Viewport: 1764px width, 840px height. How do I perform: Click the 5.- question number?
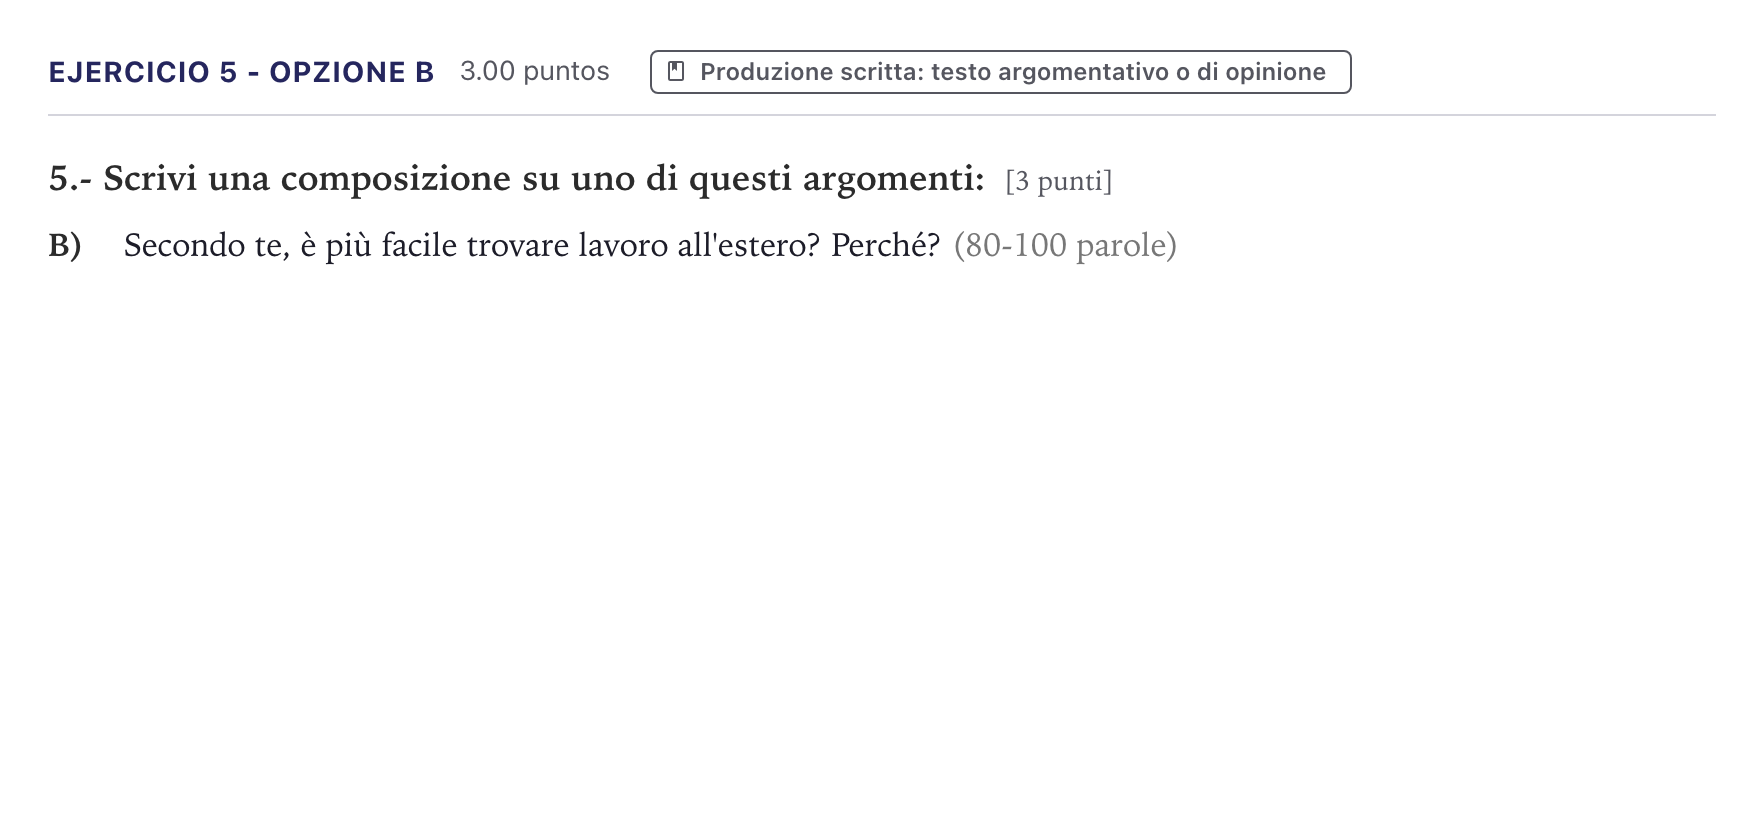point(70,179)
